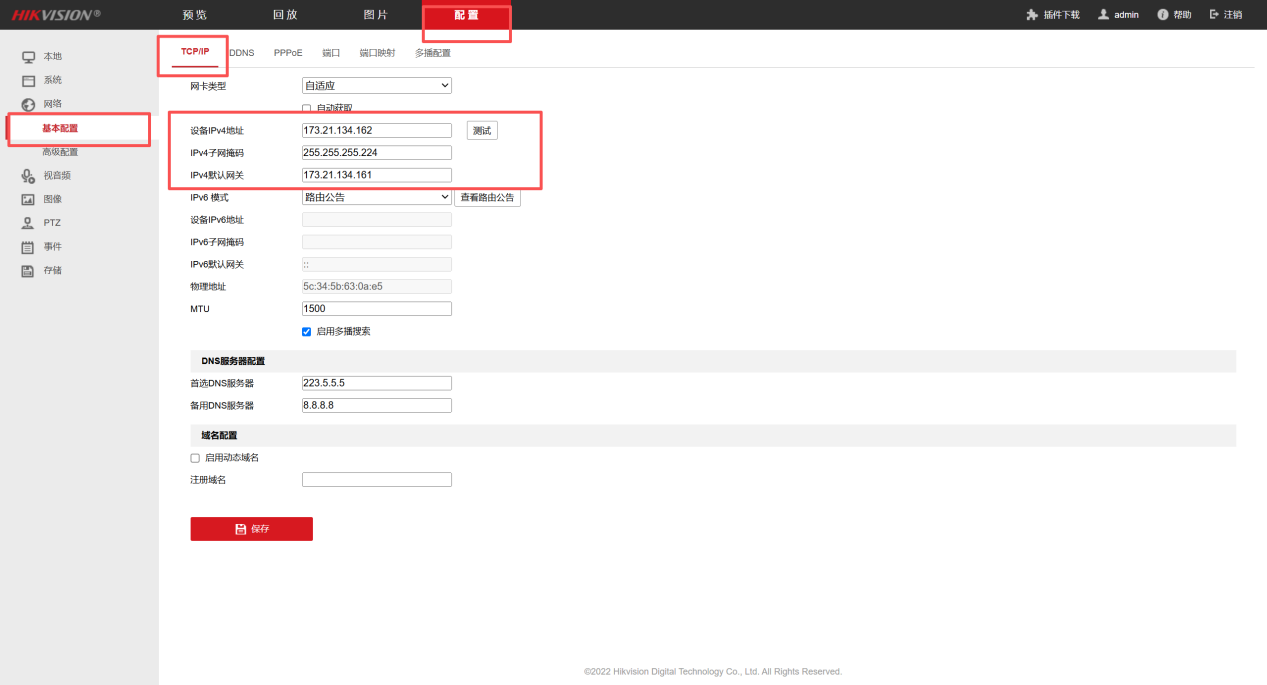Open 存储 via the disk icon
Image resolution: width=1267 pixels, height=685 pixels.
pos(29,271)
